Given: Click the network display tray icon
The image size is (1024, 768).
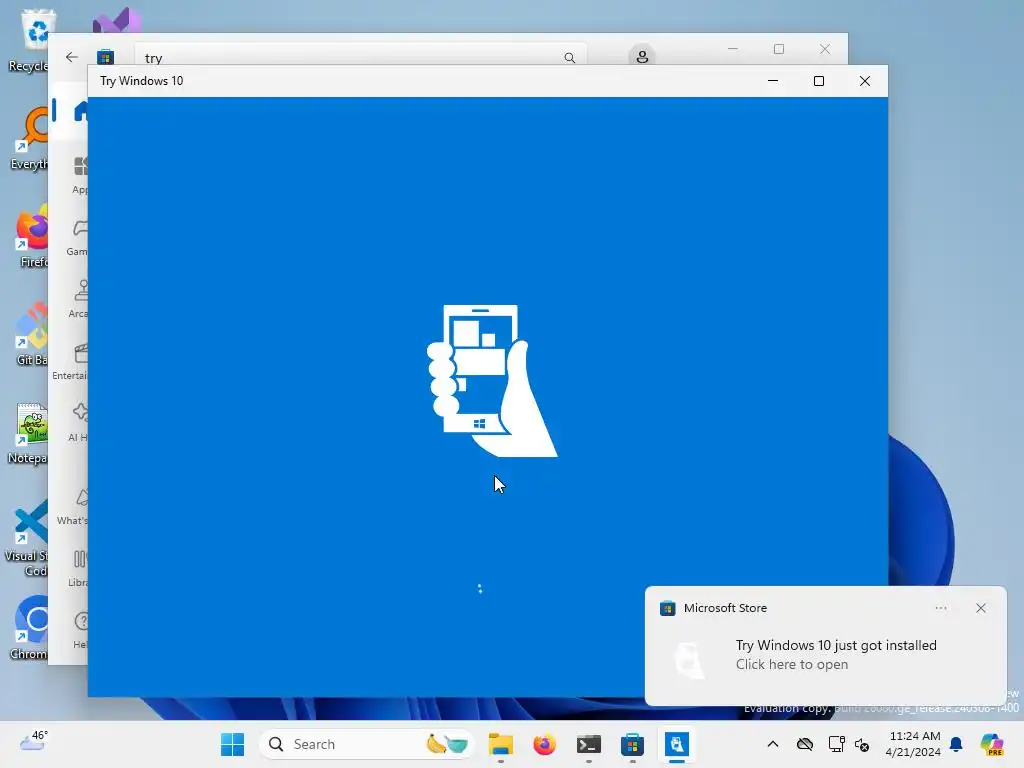Looking at the screenshot, I should (x=836, y=744).
